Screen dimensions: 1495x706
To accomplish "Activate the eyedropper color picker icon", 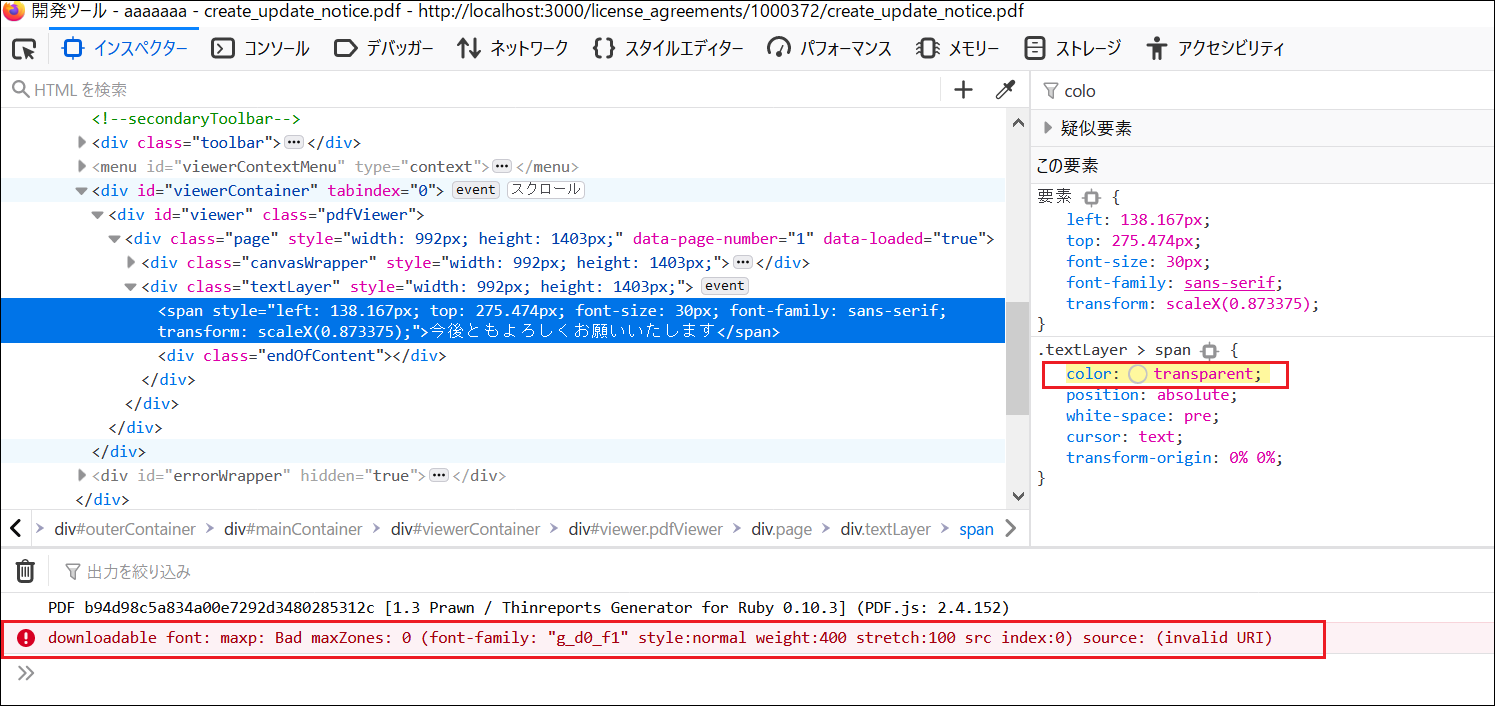I will 1005,89.
